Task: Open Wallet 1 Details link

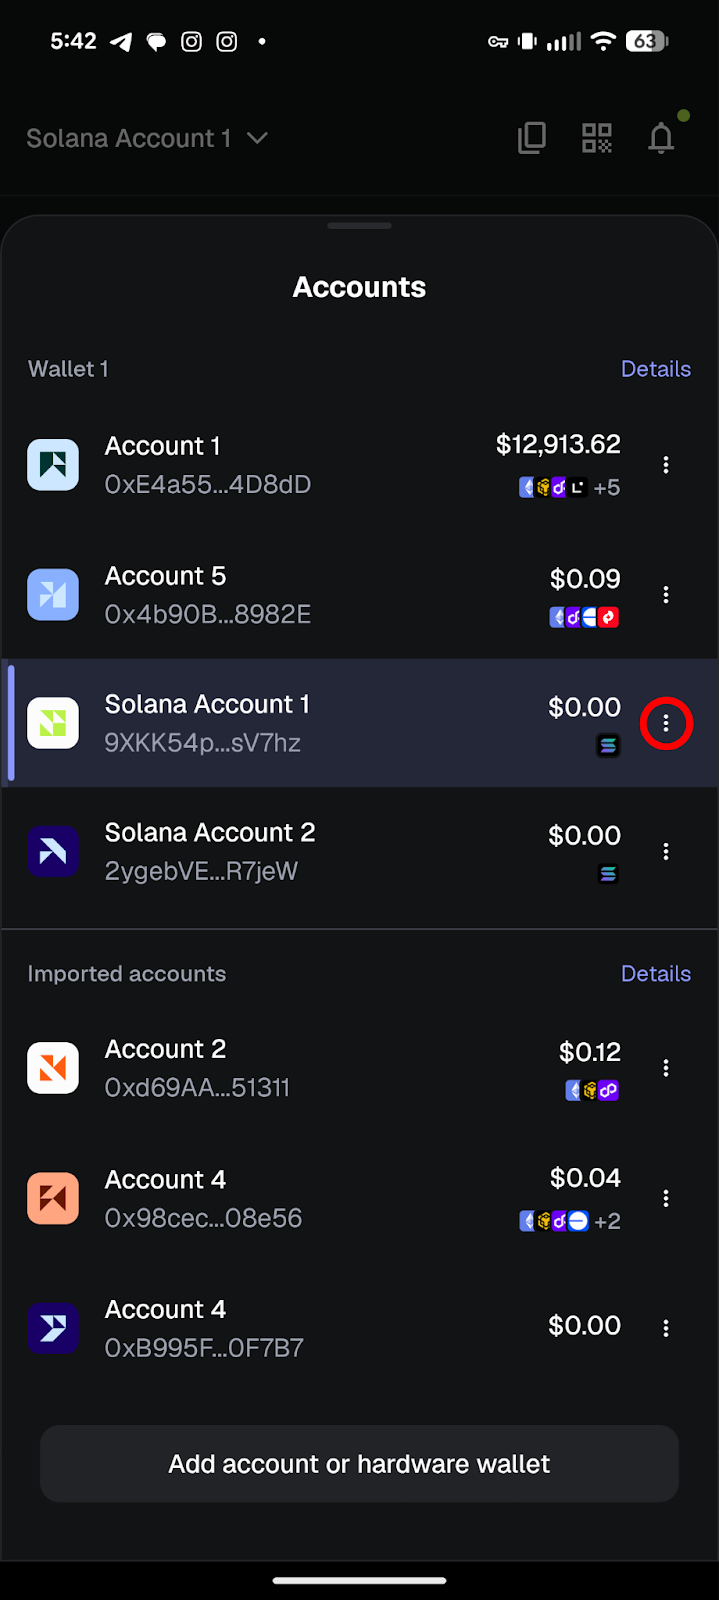Action: [655, 369]
